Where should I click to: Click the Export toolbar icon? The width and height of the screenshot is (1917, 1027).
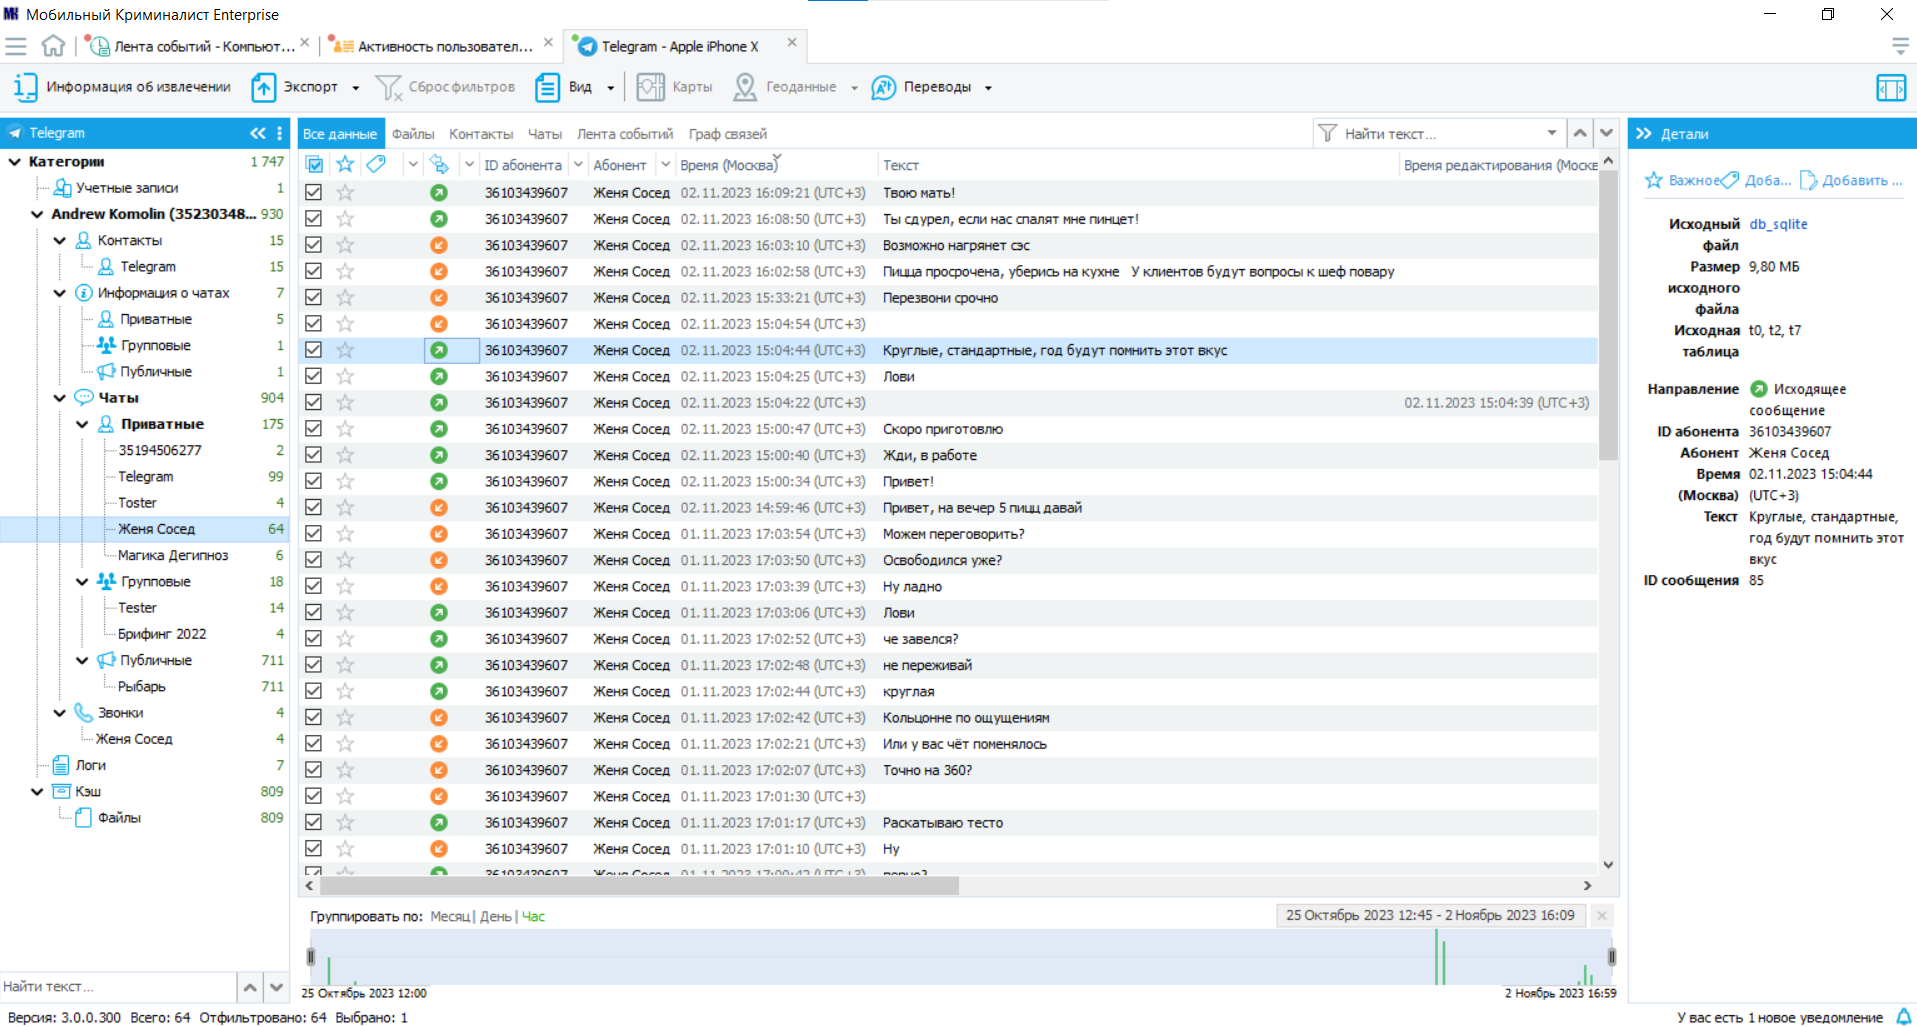coord(263,87)
